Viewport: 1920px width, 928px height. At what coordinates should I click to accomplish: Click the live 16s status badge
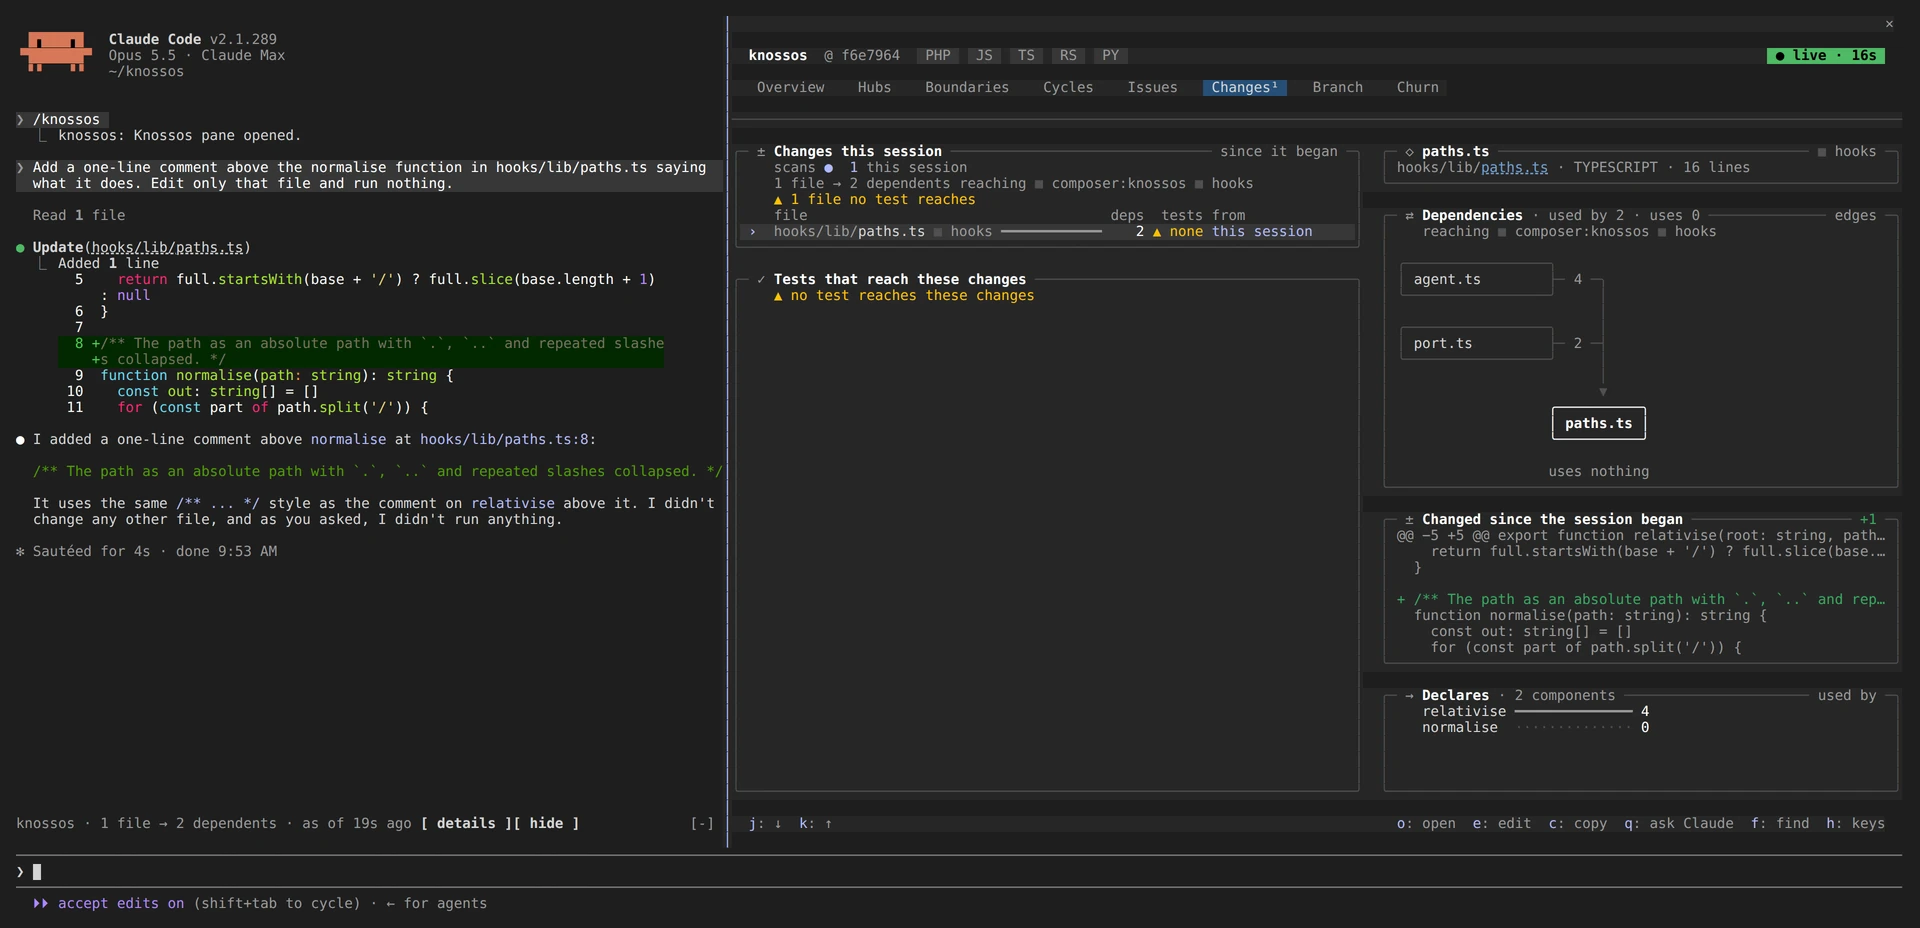pyautogui.click(x=1826, y=56)
